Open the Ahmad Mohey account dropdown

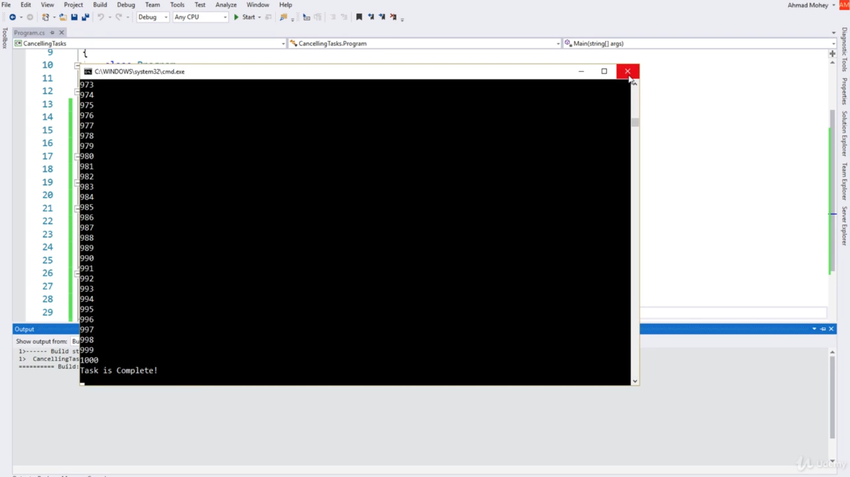[834, 5]
